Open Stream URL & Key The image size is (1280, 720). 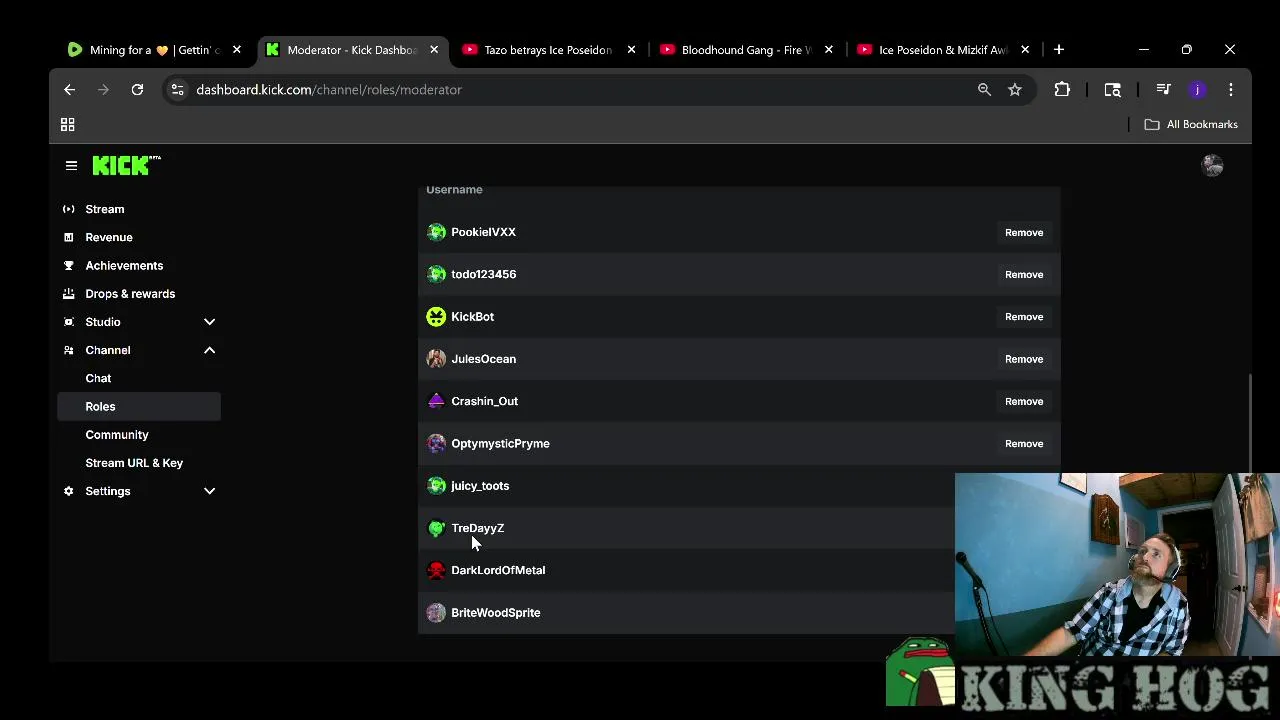(x=134, y=463)
